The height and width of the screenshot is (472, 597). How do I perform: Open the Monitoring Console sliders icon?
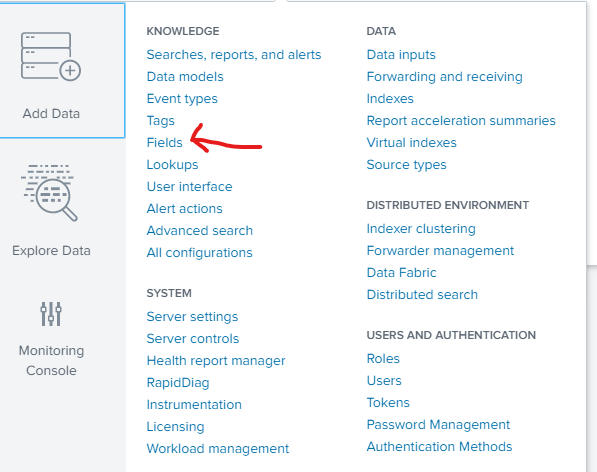pos(51,314)
